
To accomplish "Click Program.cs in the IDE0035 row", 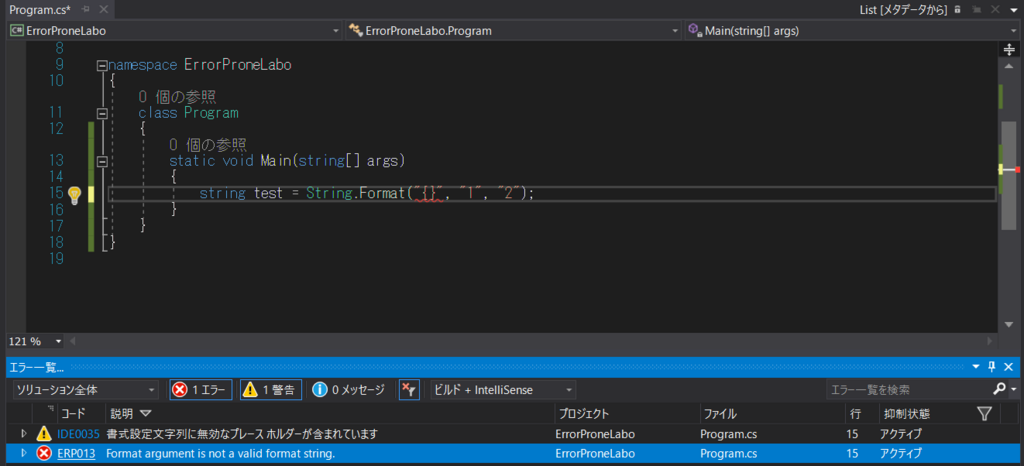I will 728,434.
